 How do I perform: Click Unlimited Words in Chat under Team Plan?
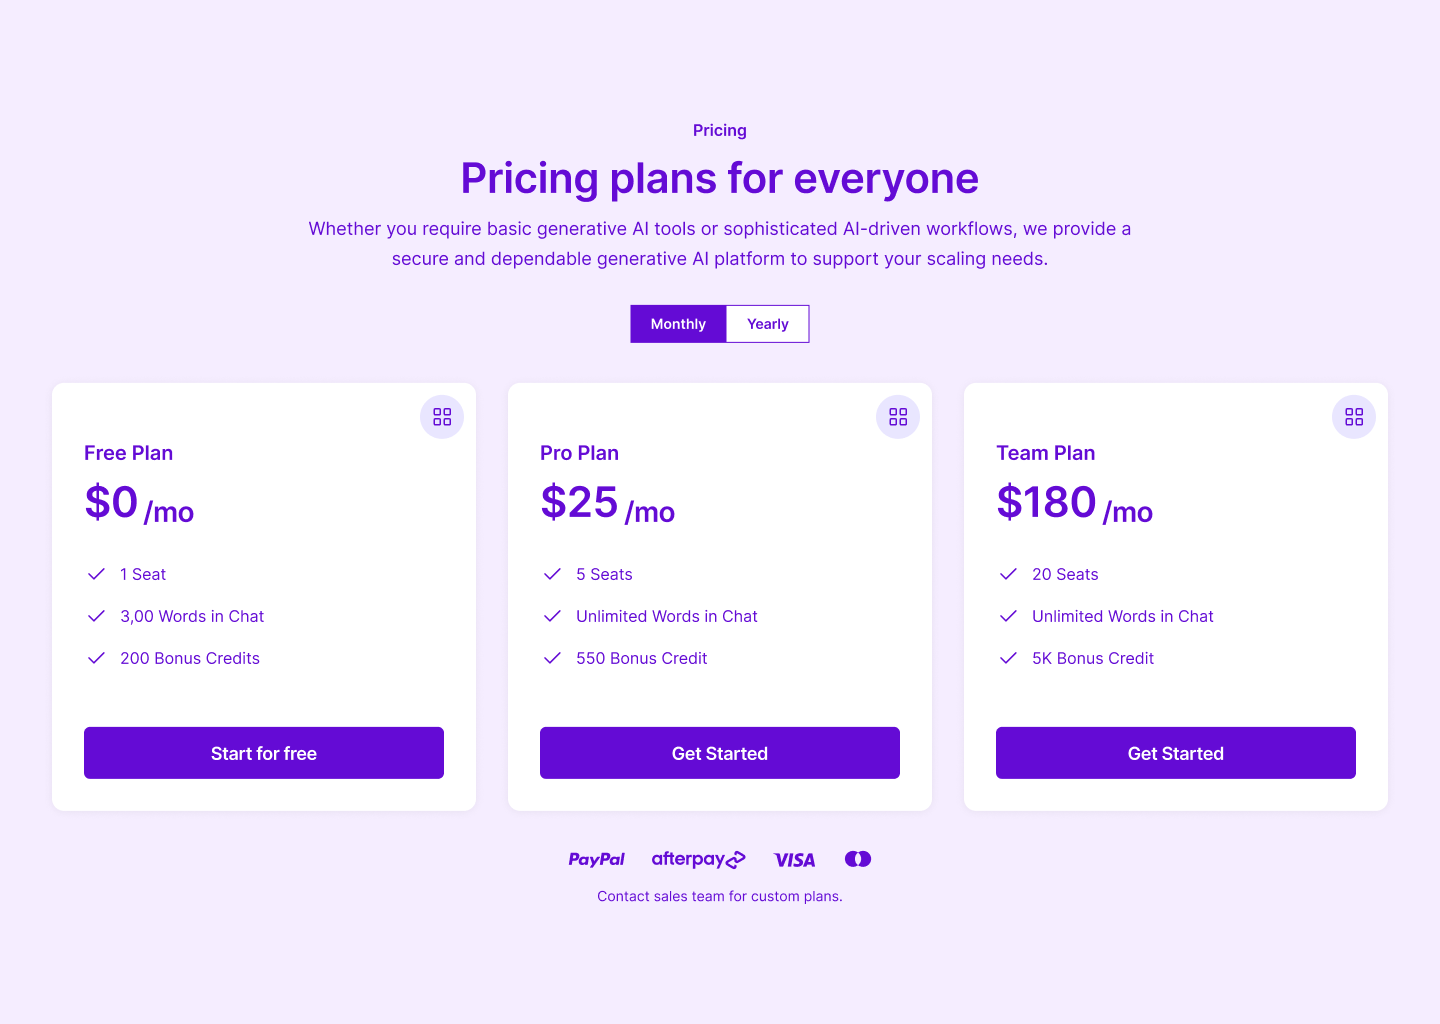tap(1123, 616)
